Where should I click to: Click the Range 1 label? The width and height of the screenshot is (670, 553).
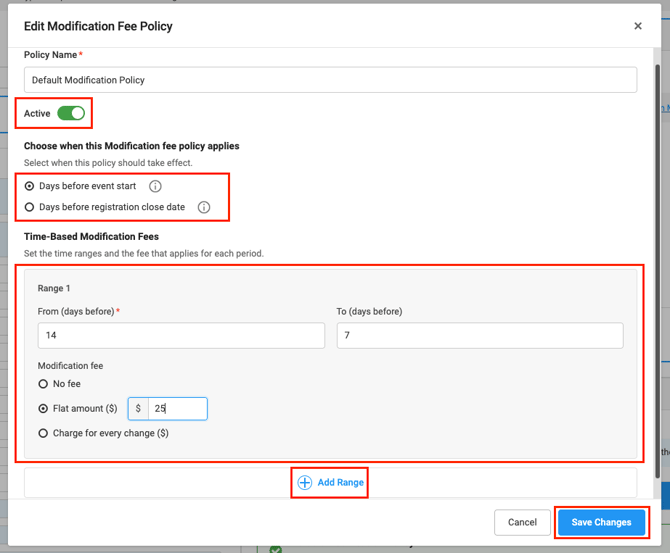[54, 288]
